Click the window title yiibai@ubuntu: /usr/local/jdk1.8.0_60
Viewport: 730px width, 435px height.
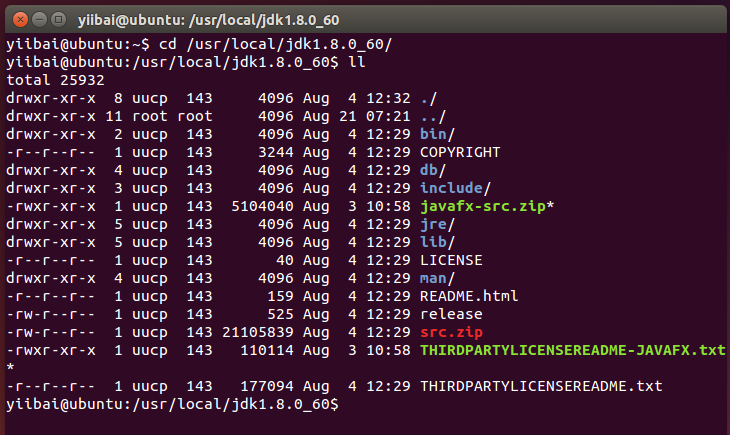pos(208,20)
